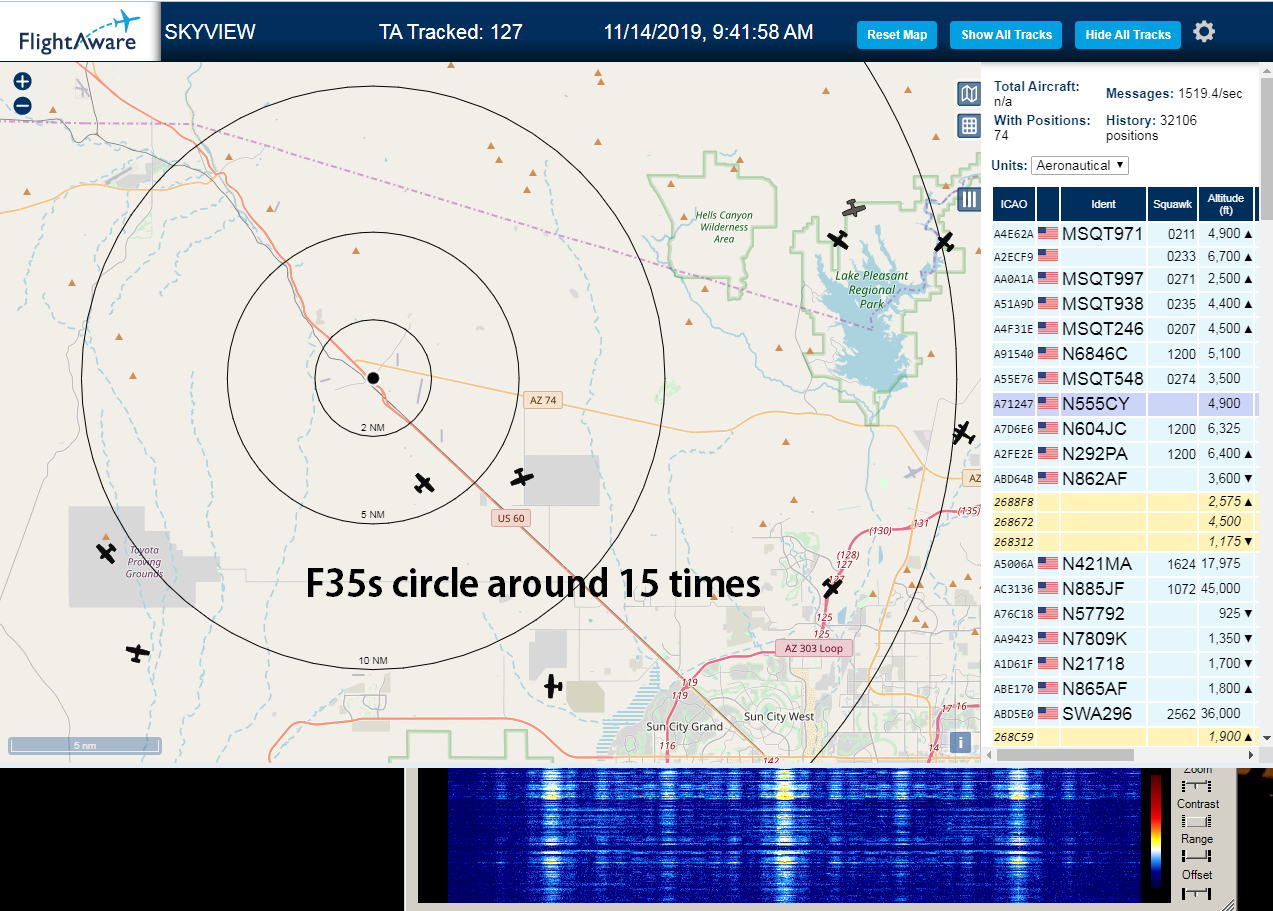Viewport: 1273px width, 911px height.
Task: Click US flag in the SWA296 row
Action: (1048, 714)
